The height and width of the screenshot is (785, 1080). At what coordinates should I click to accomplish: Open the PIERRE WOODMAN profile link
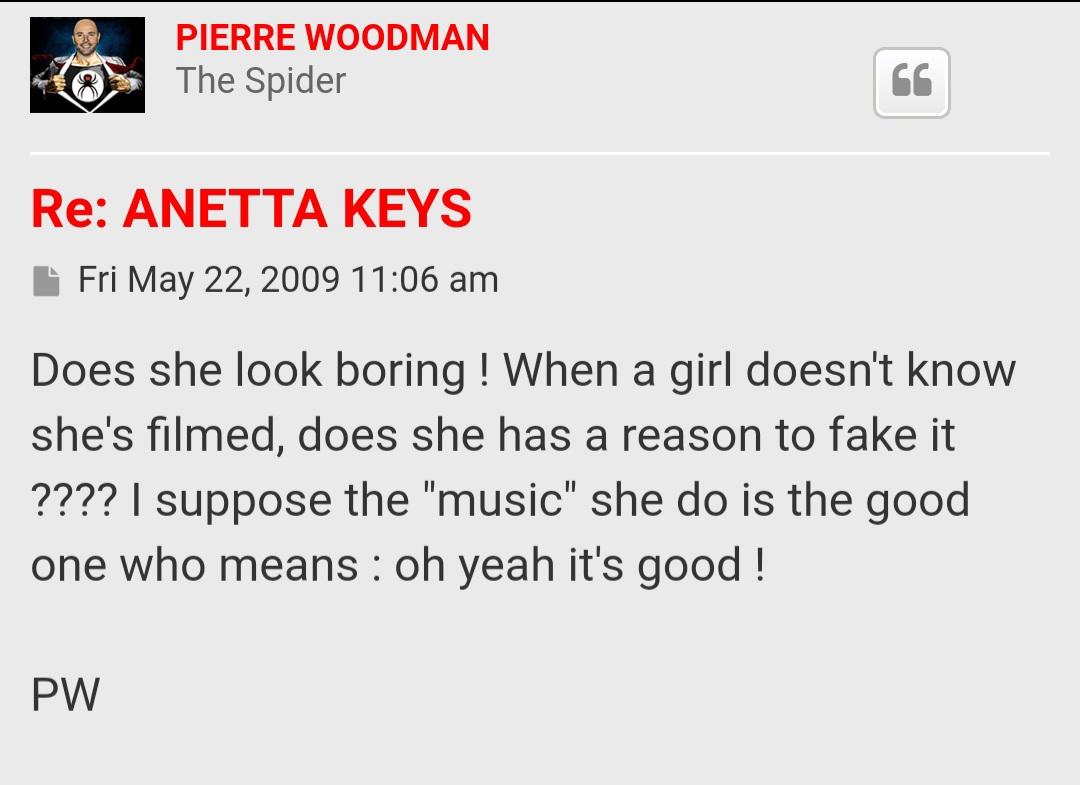(332, 38)
